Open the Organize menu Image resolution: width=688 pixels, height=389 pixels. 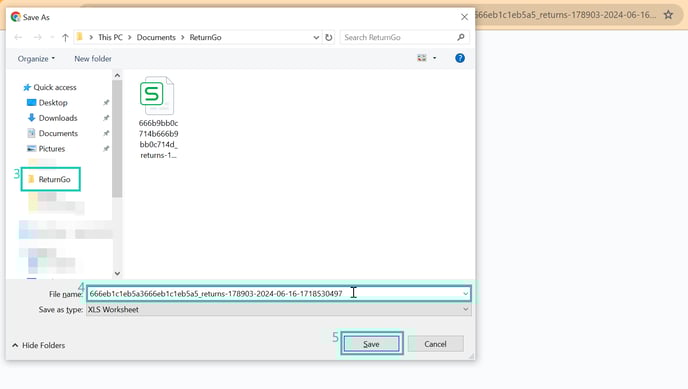coord(36,59)
